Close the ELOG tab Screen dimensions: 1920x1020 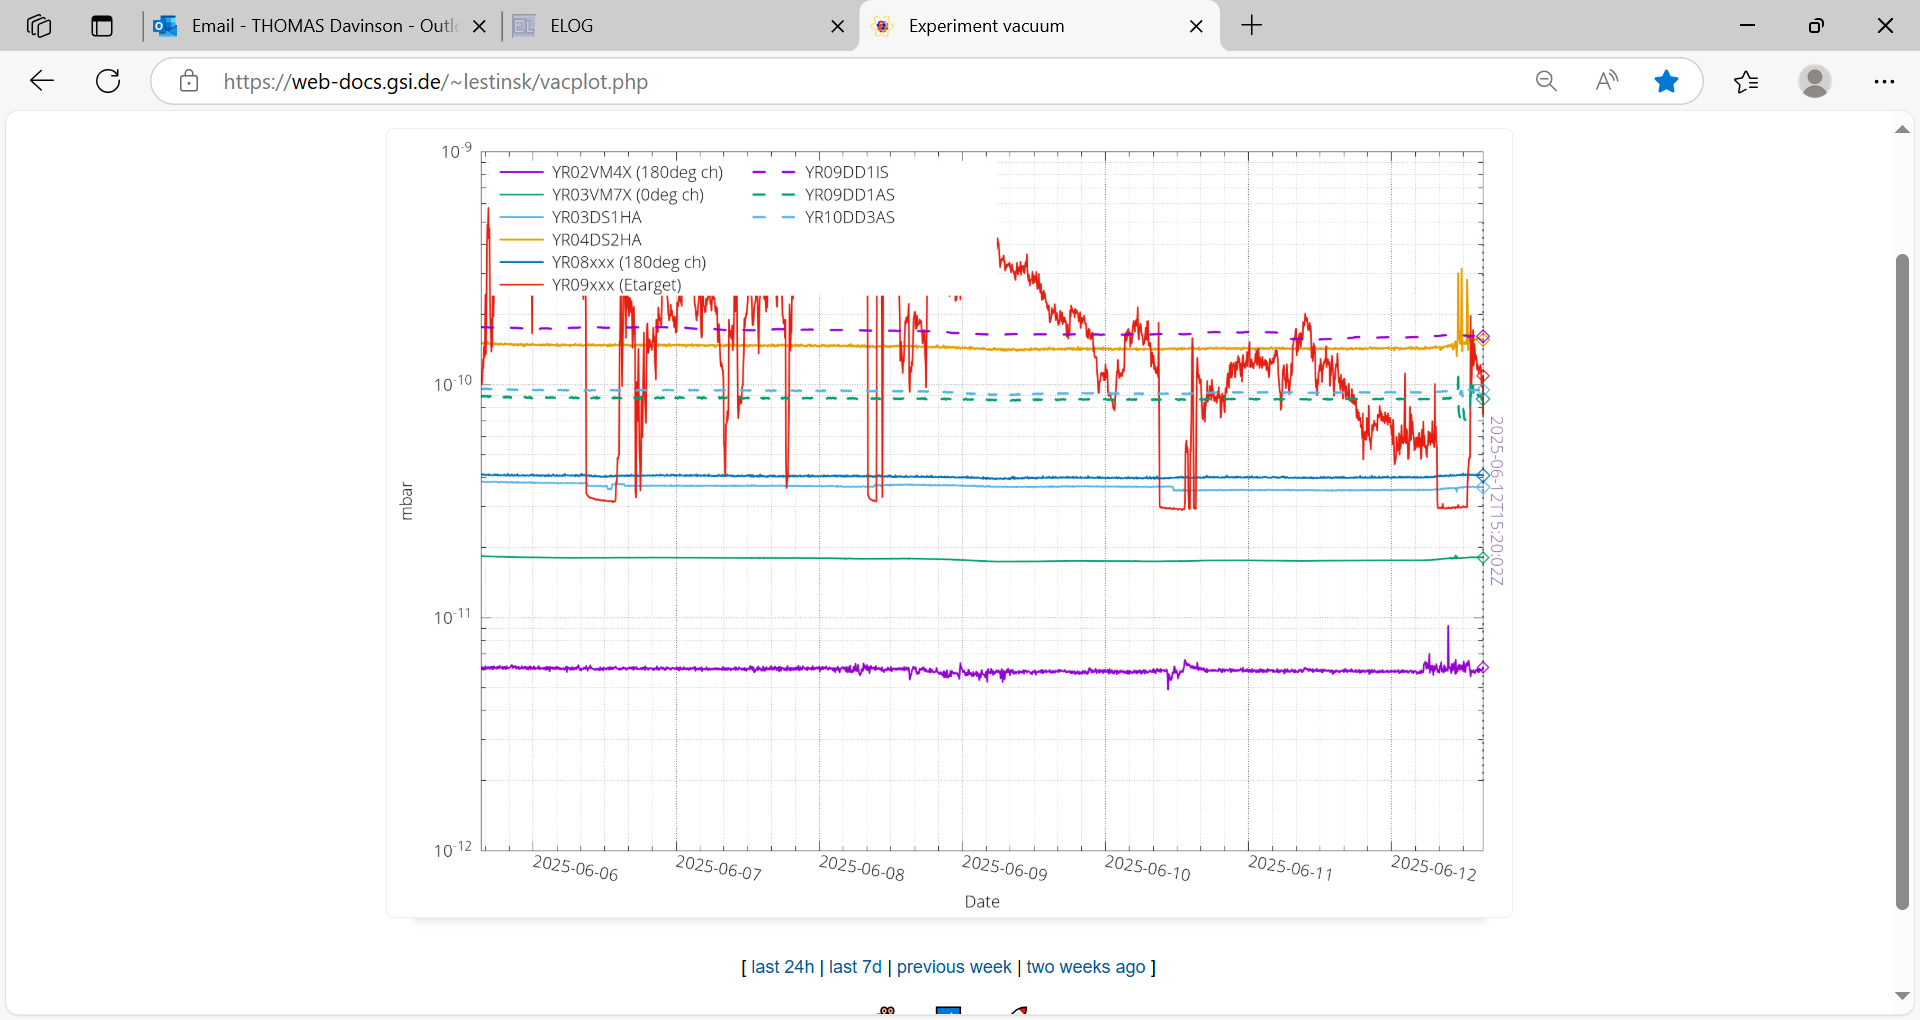click(838, 26)
